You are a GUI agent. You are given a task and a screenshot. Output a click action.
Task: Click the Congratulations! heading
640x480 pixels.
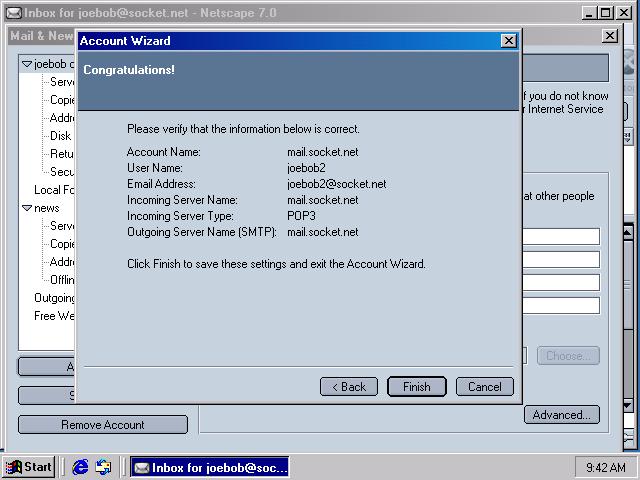coord(129,70)
